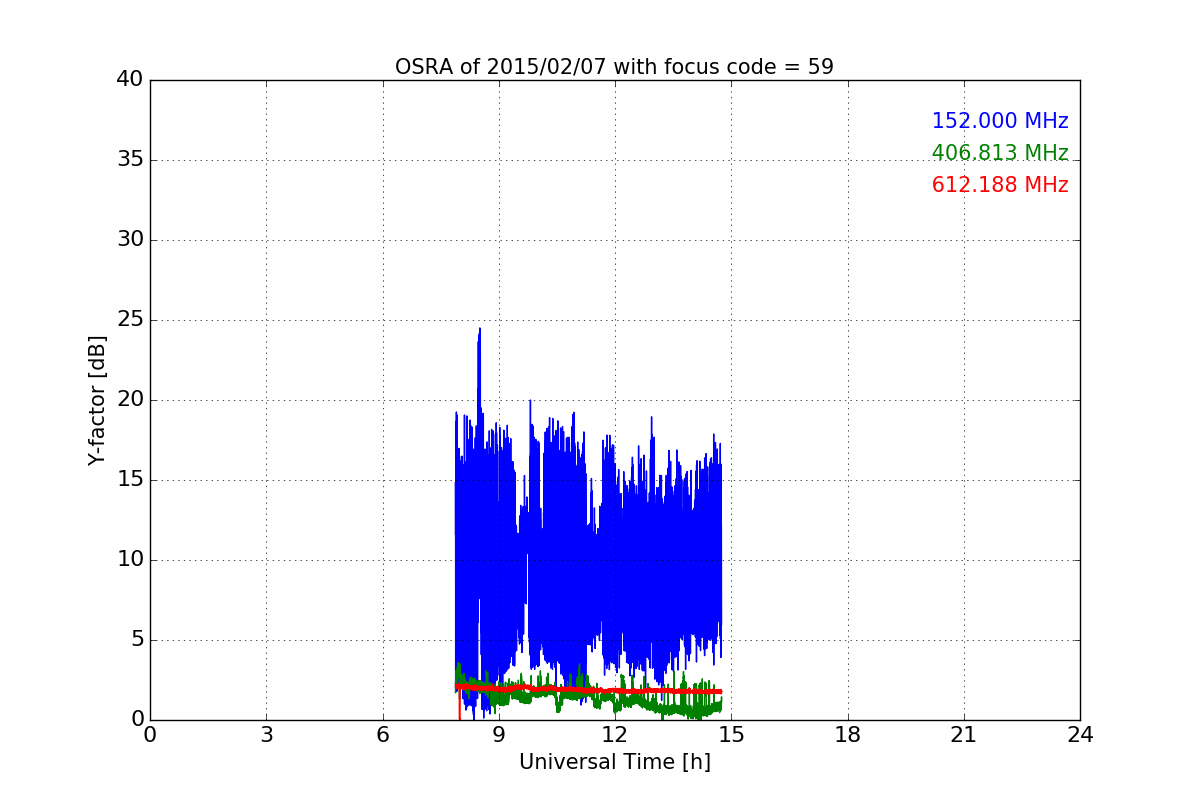Screen dimensions: 1200x800
Task: Click y-axis tick label 40
Action: 130,80
